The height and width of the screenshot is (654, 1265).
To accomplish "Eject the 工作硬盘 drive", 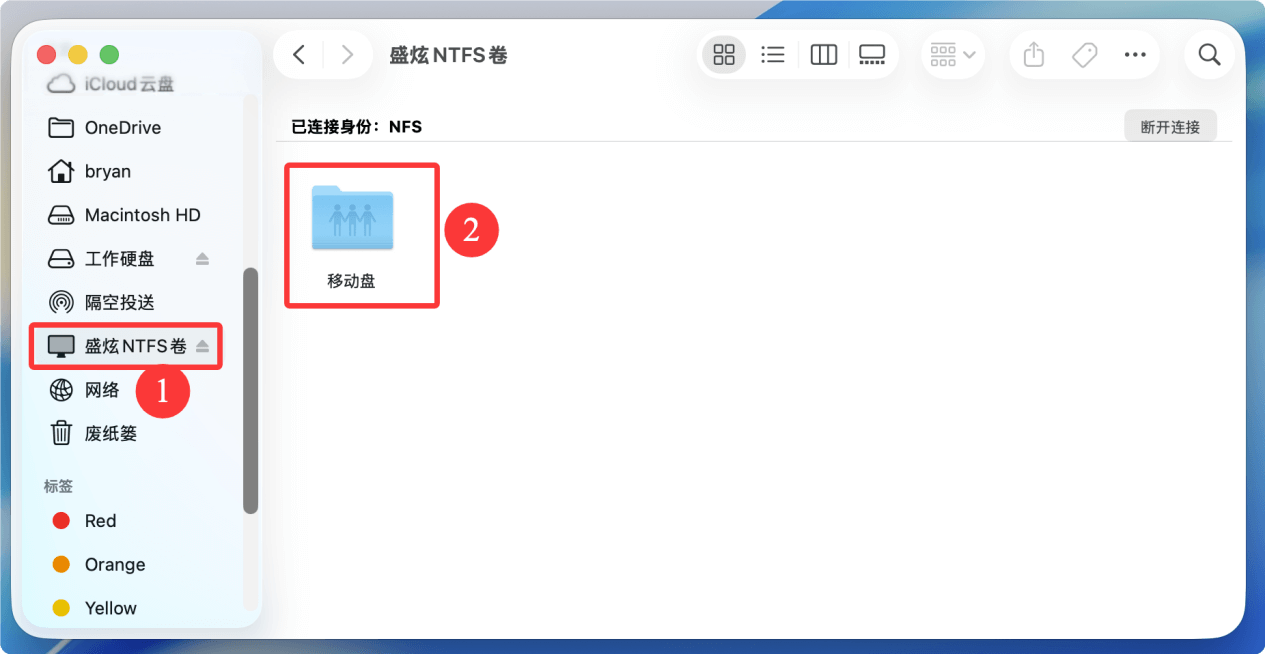I will 202,258.
